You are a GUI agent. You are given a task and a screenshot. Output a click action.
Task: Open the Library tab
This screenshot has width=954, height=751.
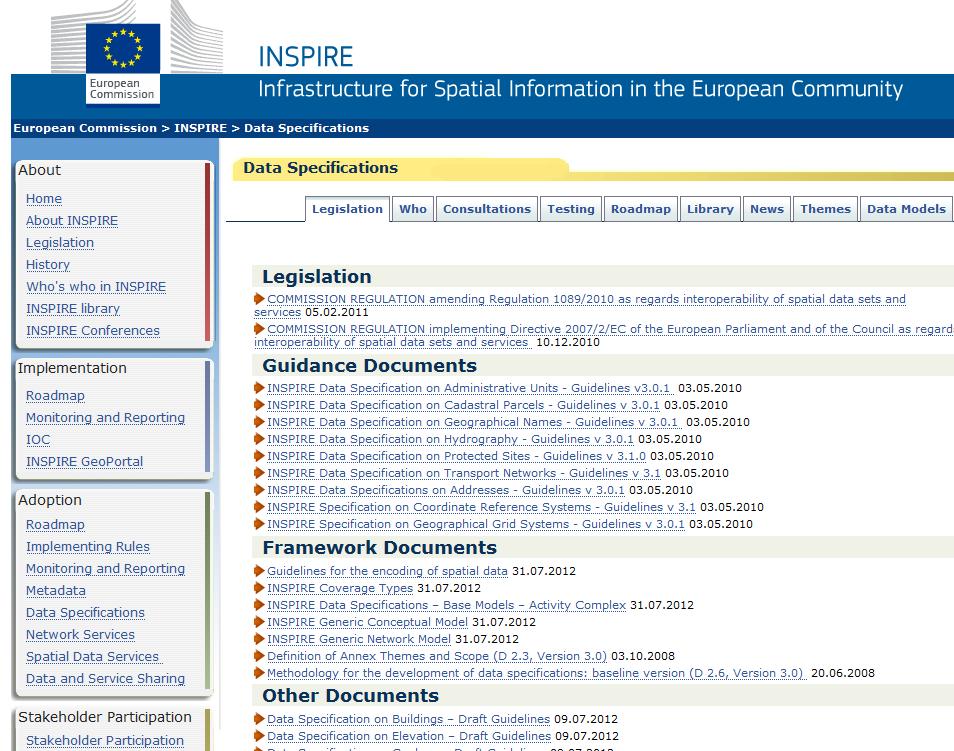(710, 209)
